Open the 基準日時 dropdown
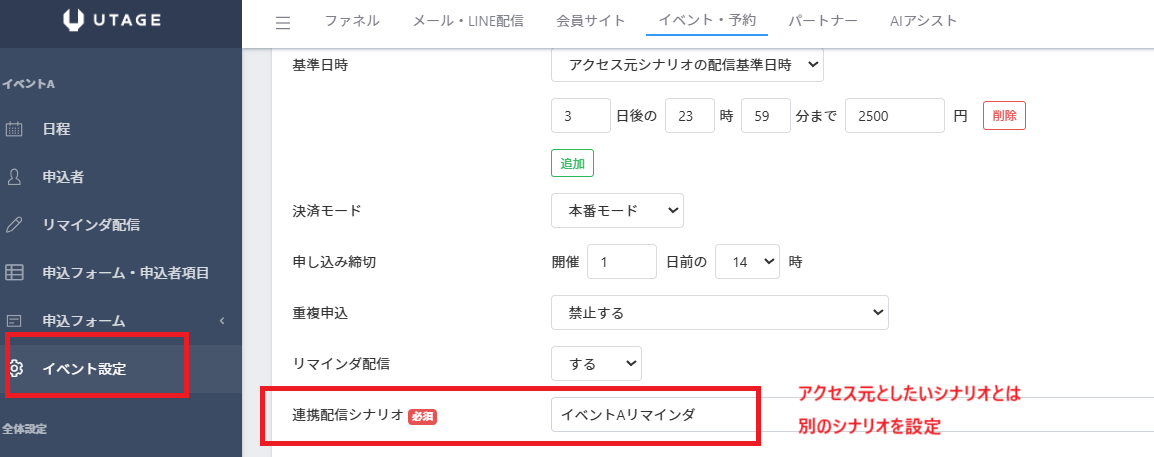 (x=687, y=66)
